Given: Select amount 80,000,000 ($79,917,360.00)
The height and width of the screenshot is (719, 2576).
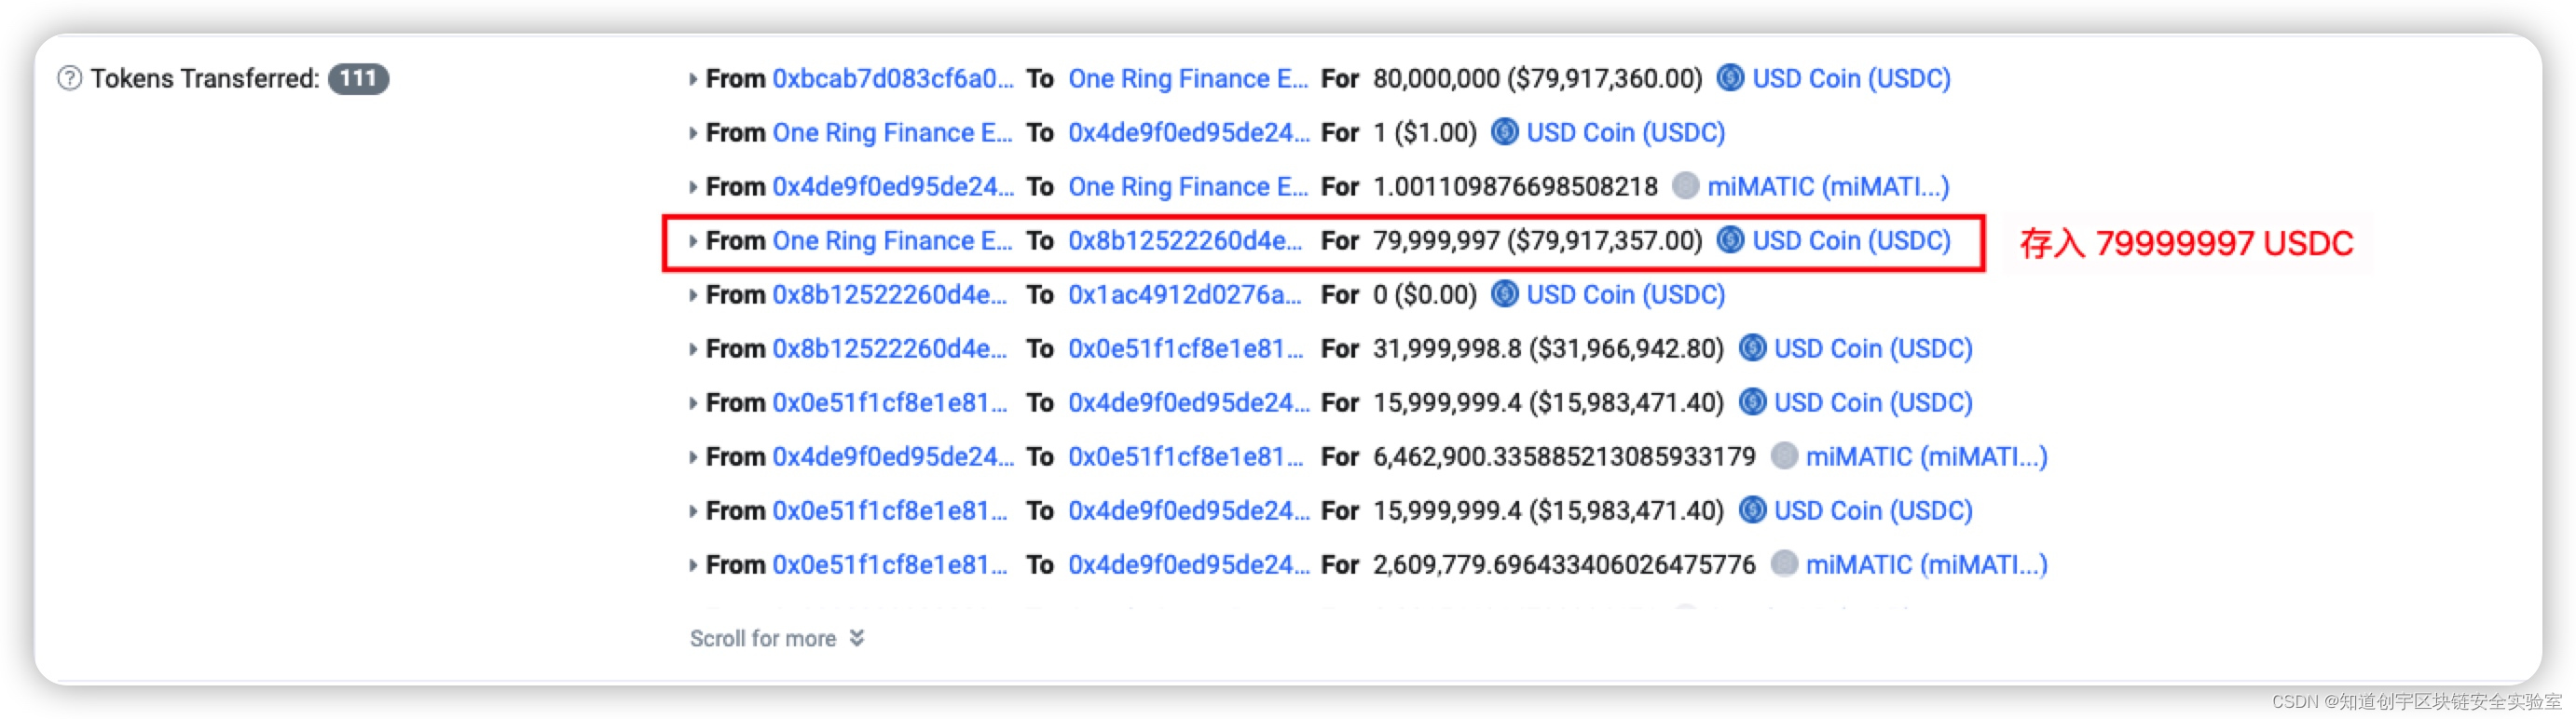Looking at the screenshot, I should (1537, 78).
